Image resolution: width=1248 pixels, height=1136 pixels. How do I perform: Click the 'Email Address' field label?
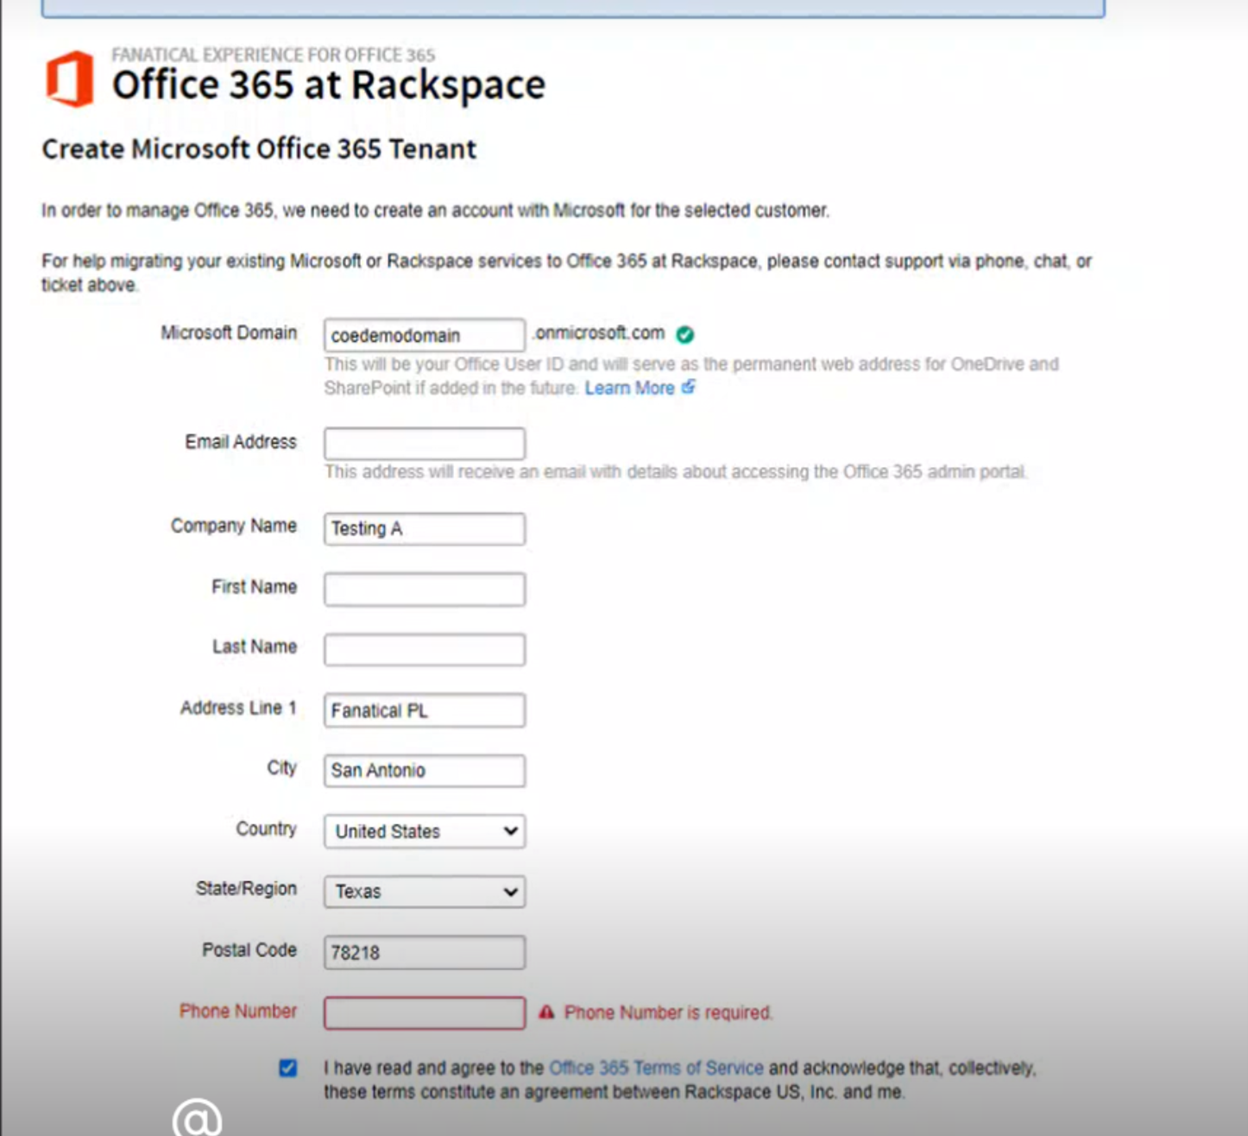[241, 441]
